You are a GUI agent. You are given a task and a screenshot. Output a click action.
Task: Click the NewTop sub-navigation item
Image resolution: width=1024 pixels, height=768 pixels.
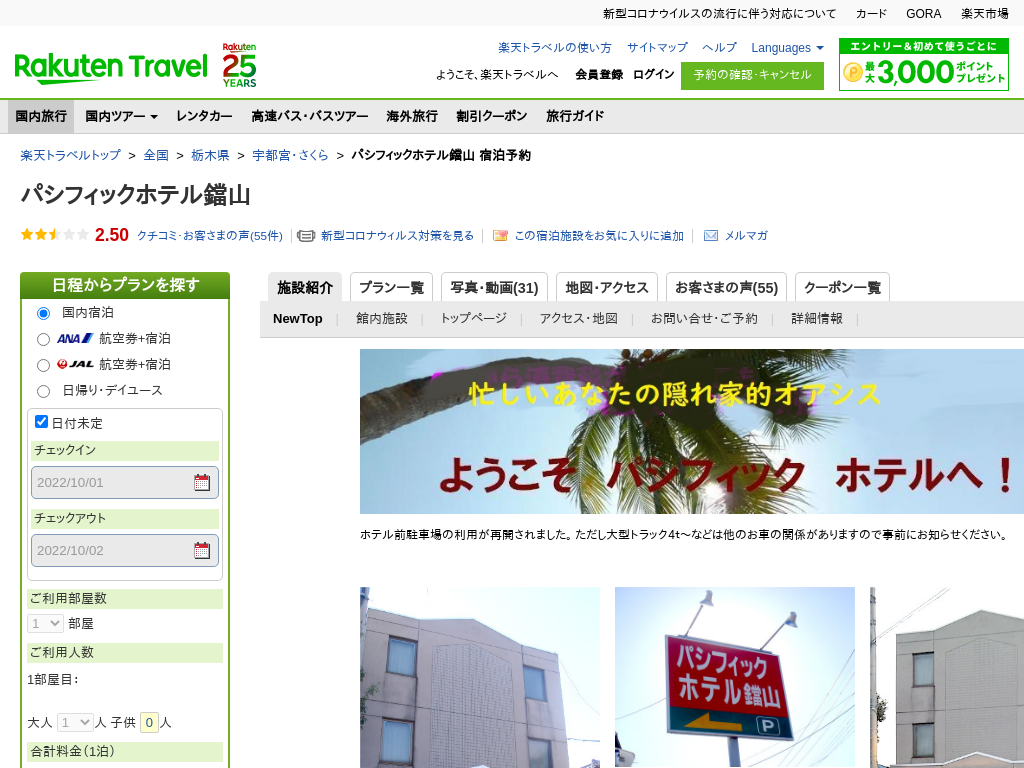298,319
